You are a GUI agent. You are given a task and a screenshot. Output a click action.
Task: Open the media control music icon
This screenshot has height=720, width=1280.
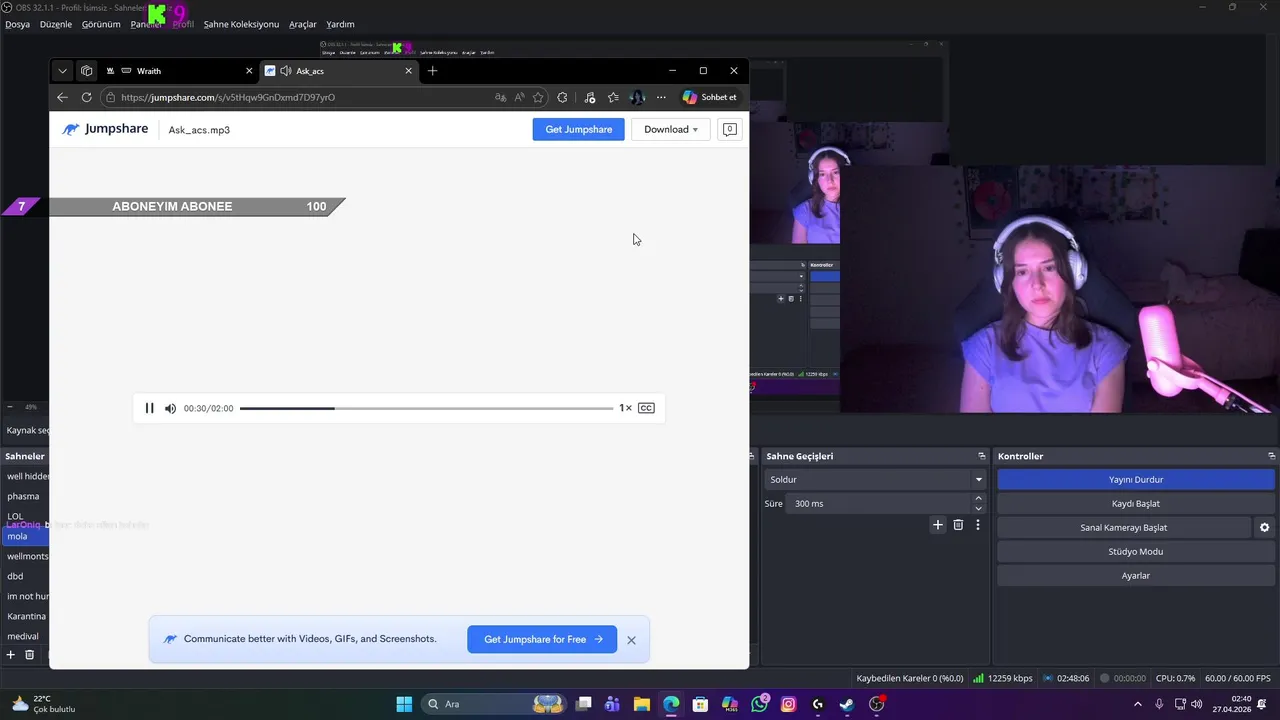coord(589,97)
